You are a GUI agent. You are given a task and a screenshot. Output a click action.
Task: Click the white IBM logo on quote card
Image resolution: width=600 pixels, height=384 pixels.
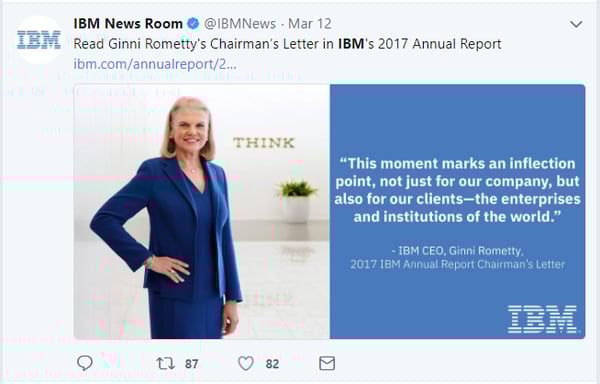coord(543,319)
